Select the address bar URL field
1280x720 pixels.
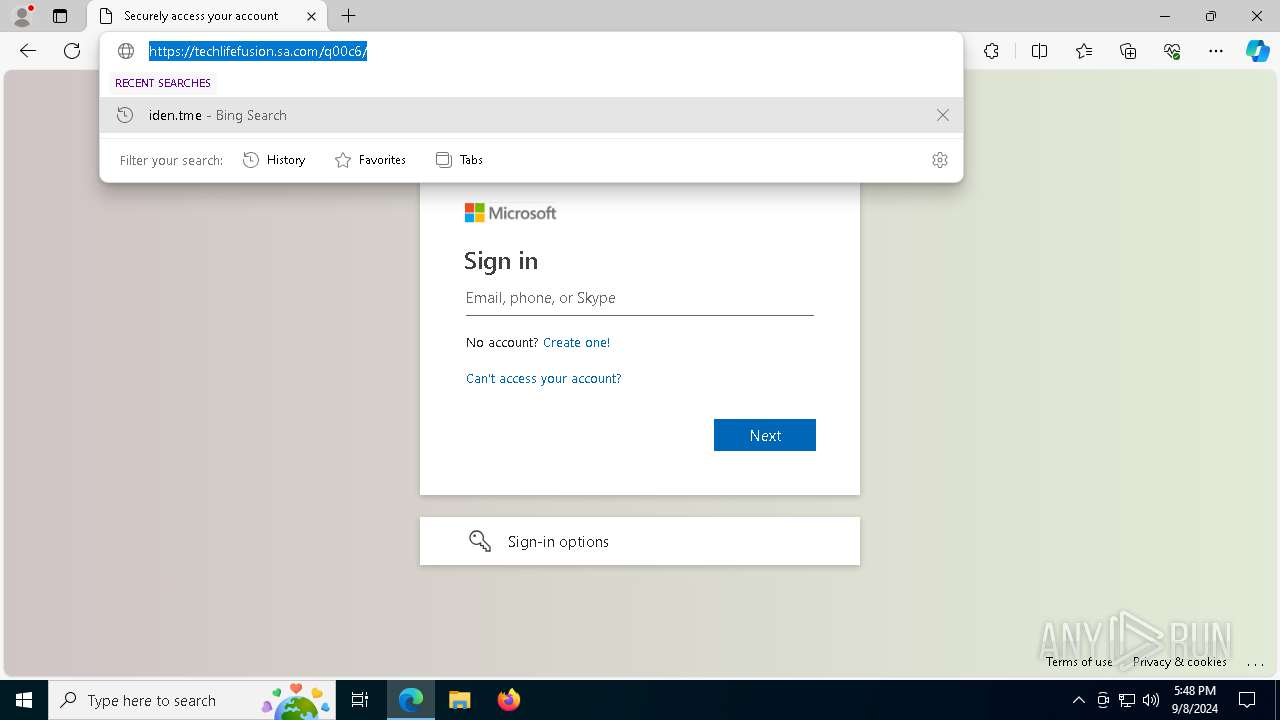(540, 51)
